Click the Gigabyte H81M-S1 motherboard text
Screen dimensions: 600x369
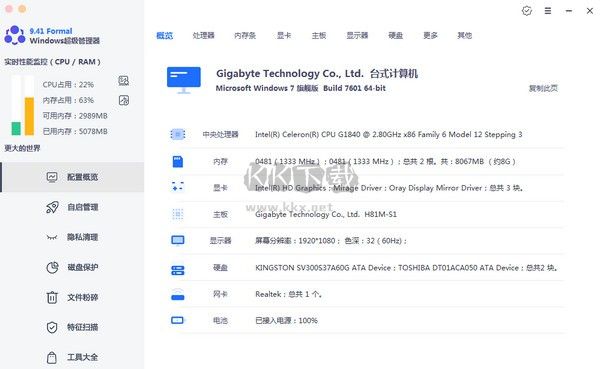(x=326, y=214)
